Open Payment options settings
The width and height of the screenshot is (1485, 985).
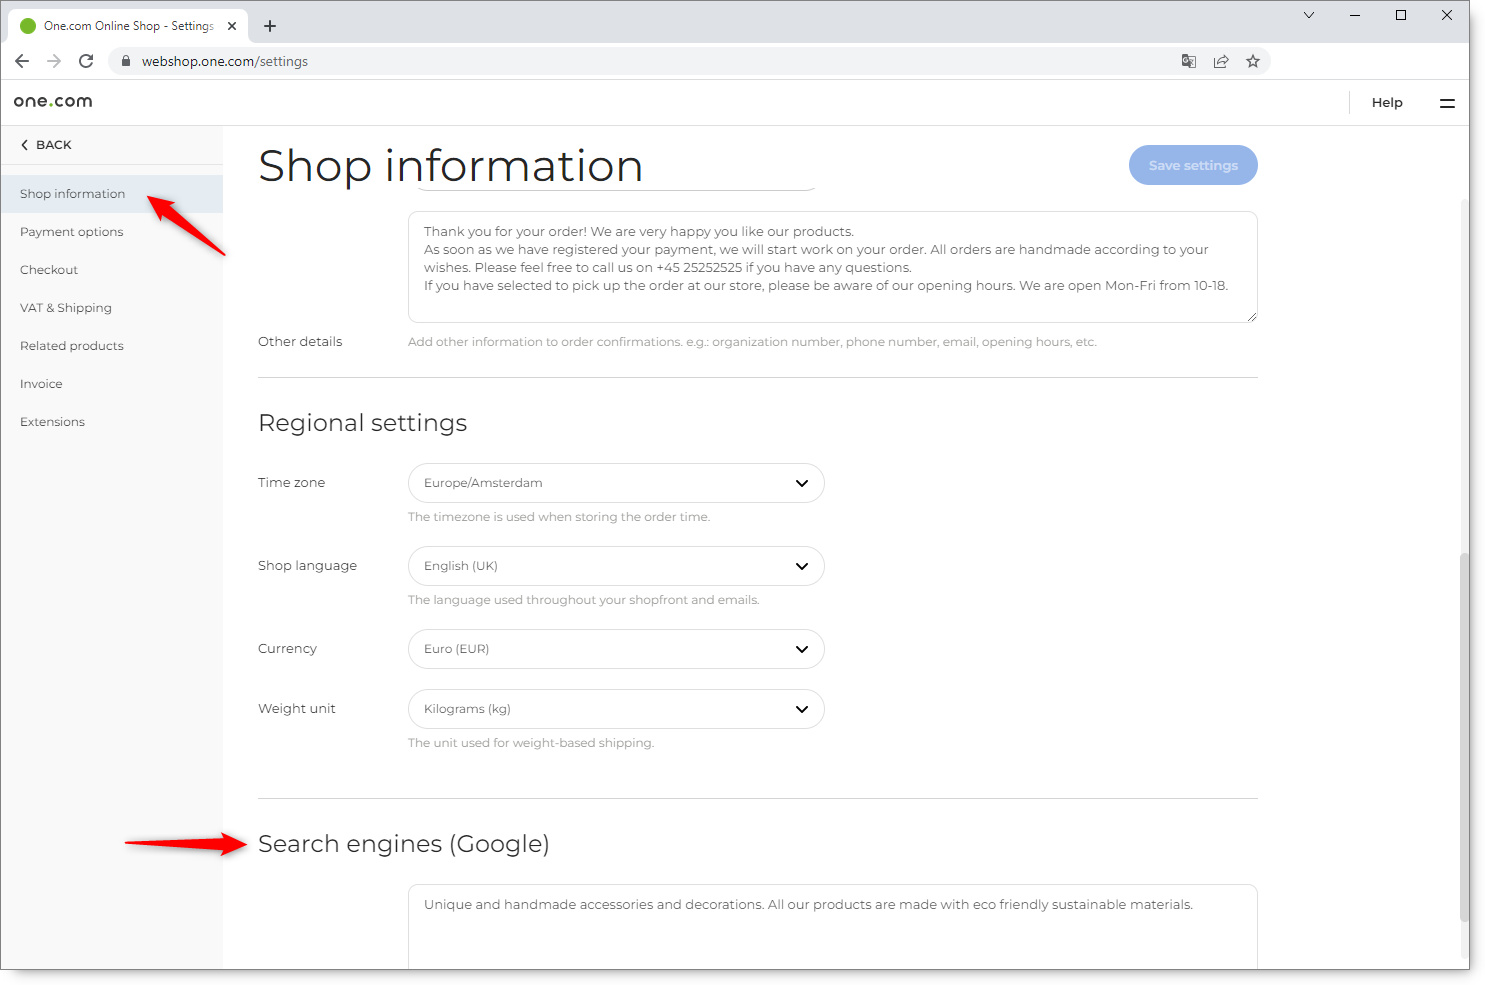pyautogui.click(x=112, y=232)
